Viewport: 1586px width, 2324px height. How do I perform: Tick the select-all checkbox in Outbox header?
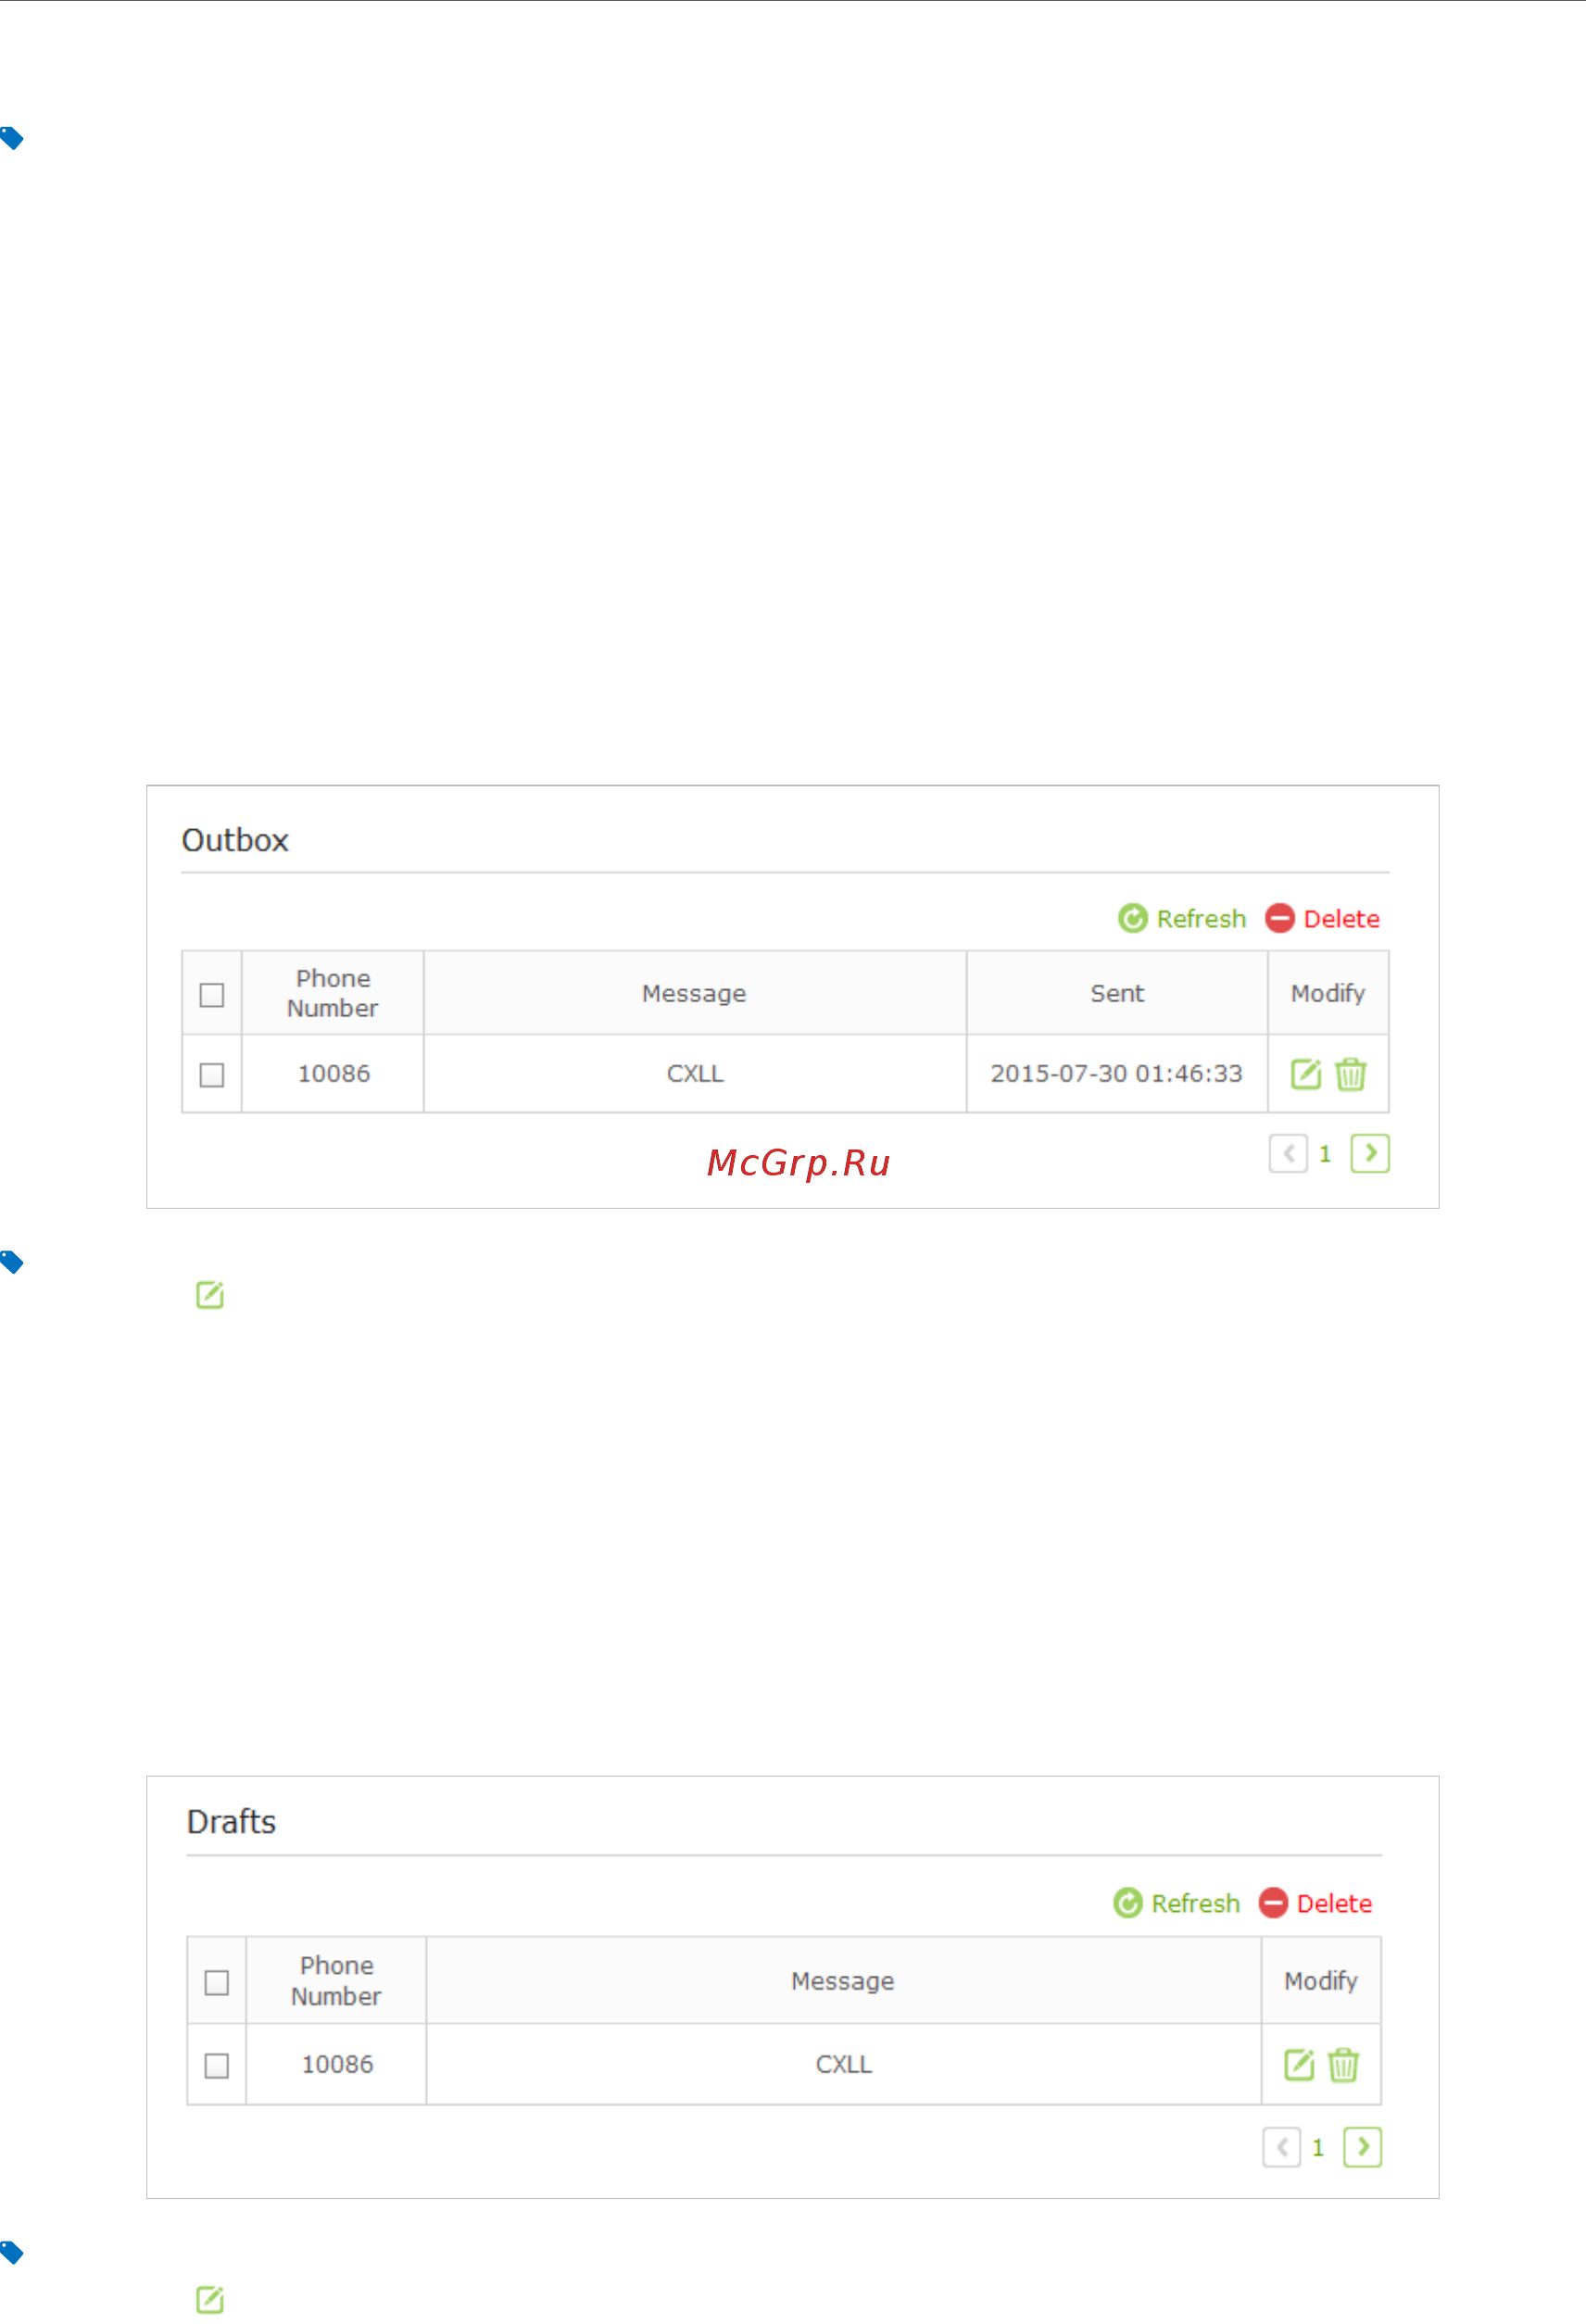pyautogui.click(x=212, y=995)
